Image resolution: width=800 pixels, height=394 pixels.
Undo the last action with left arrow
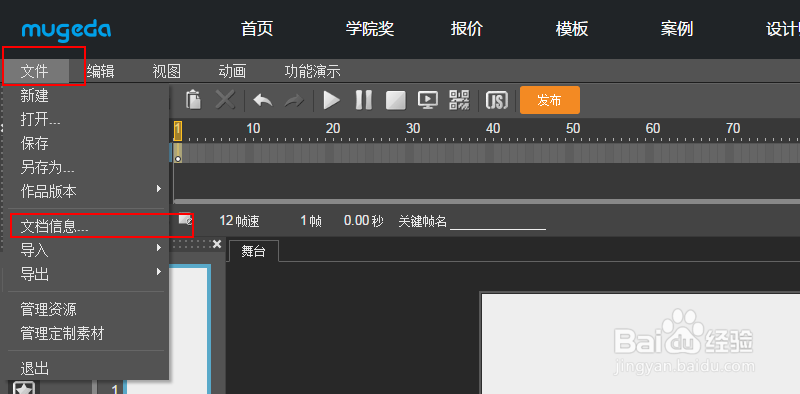click(x=262, y=100)
